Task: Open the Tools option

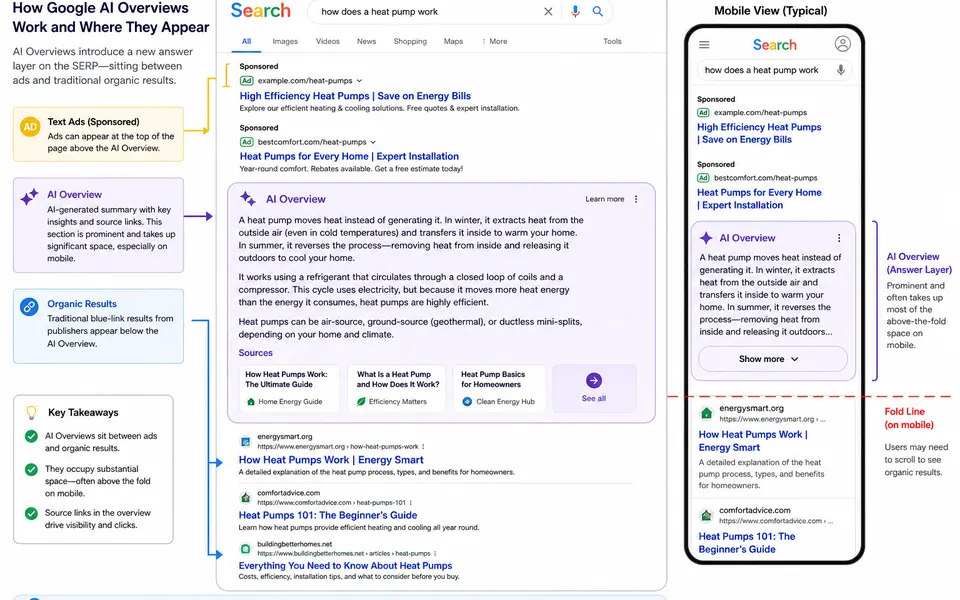Action: coord(612,41)
